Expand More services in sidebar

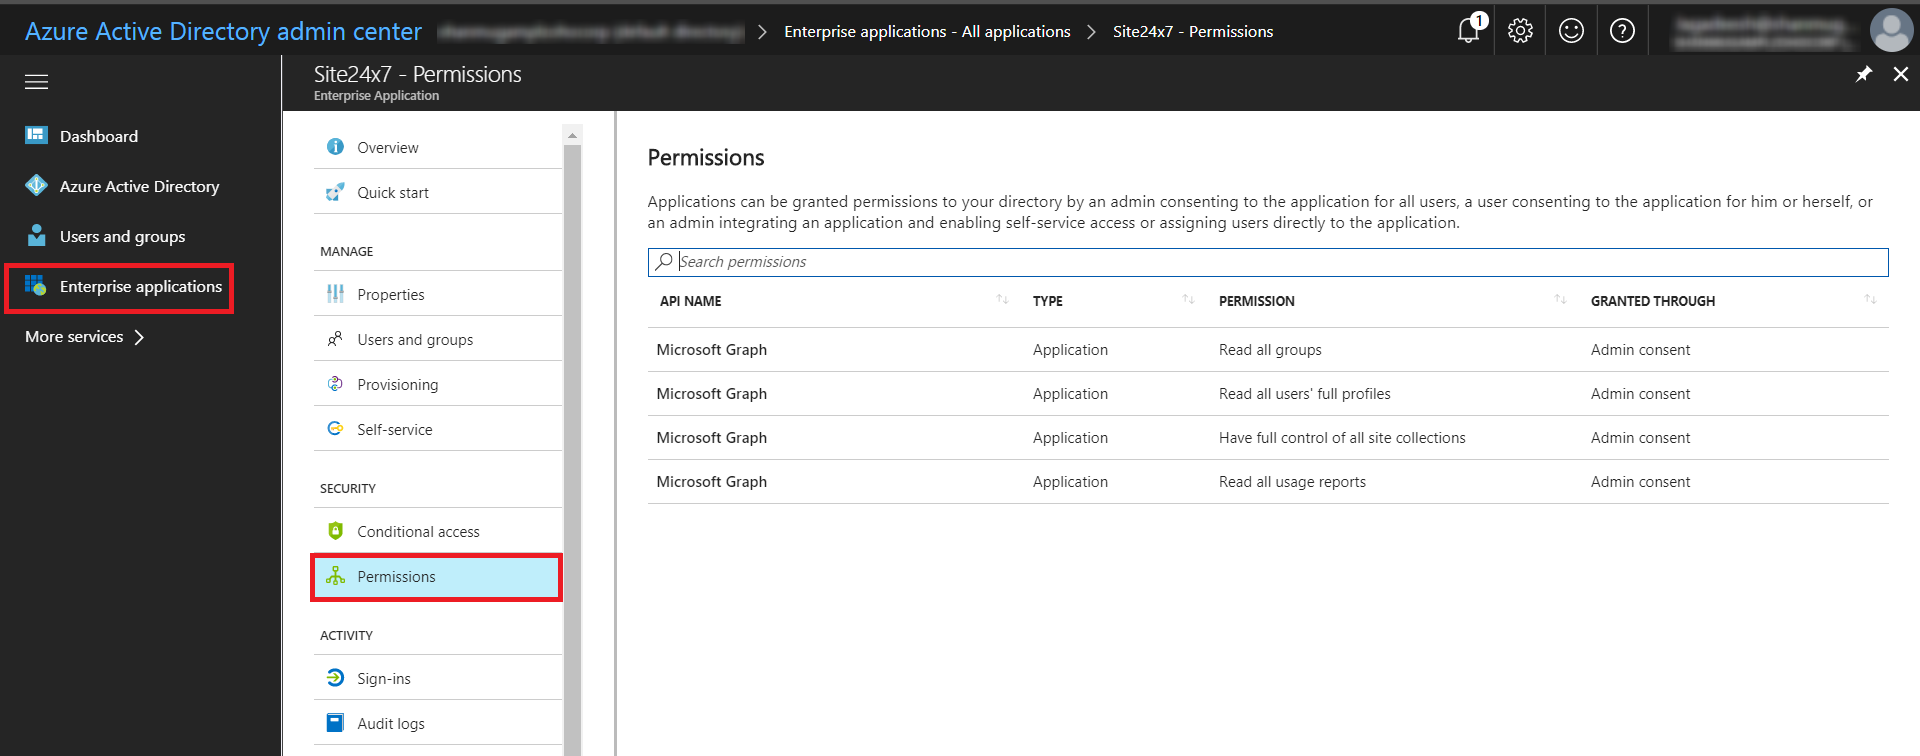click(85, 337)
